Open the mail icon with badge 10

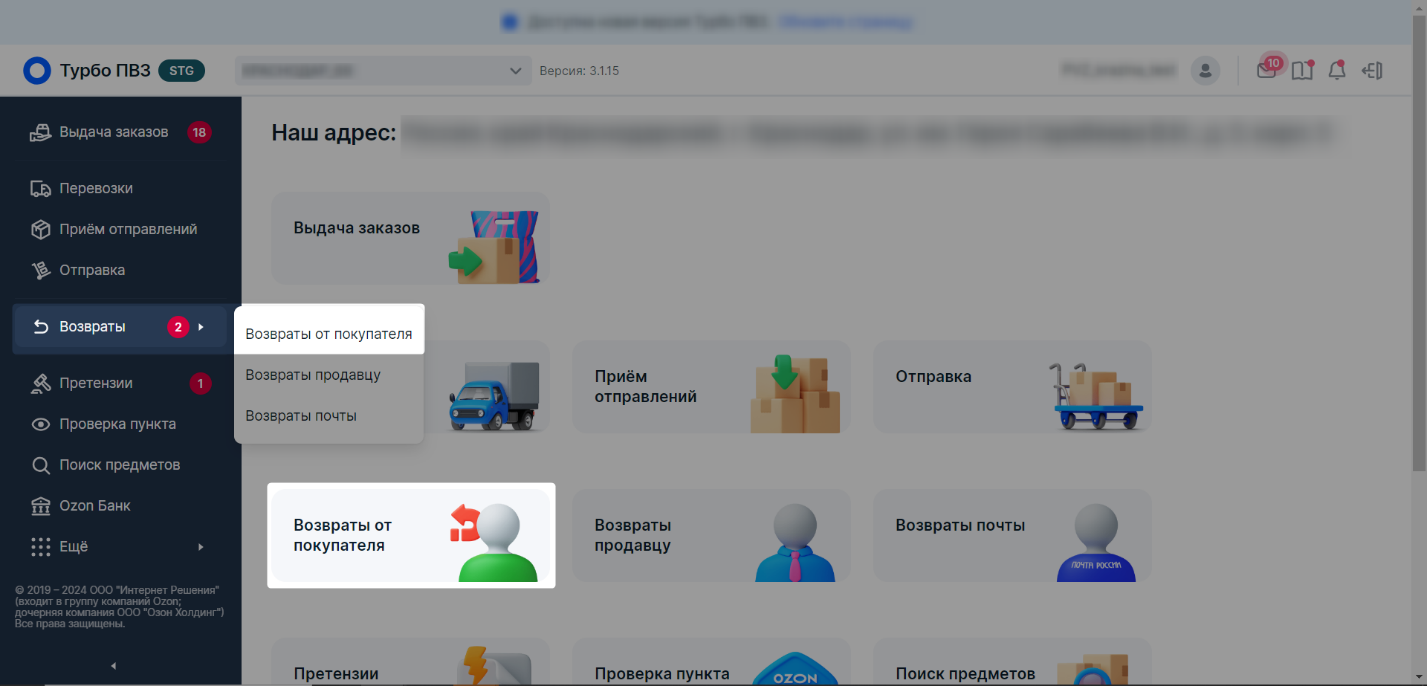(1267, 70)
